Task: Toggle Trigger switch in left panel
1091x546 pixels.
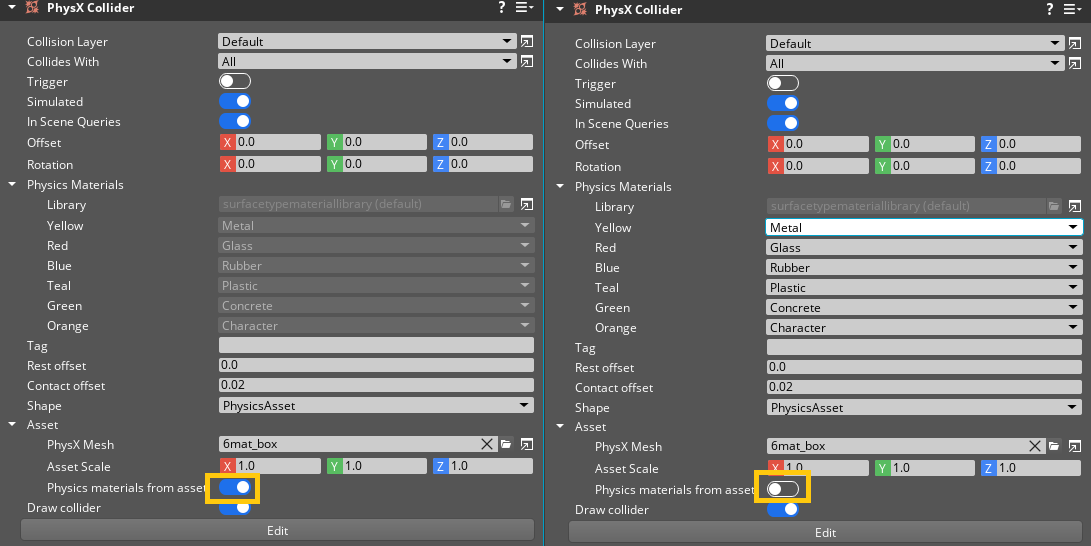Action: 235,81
